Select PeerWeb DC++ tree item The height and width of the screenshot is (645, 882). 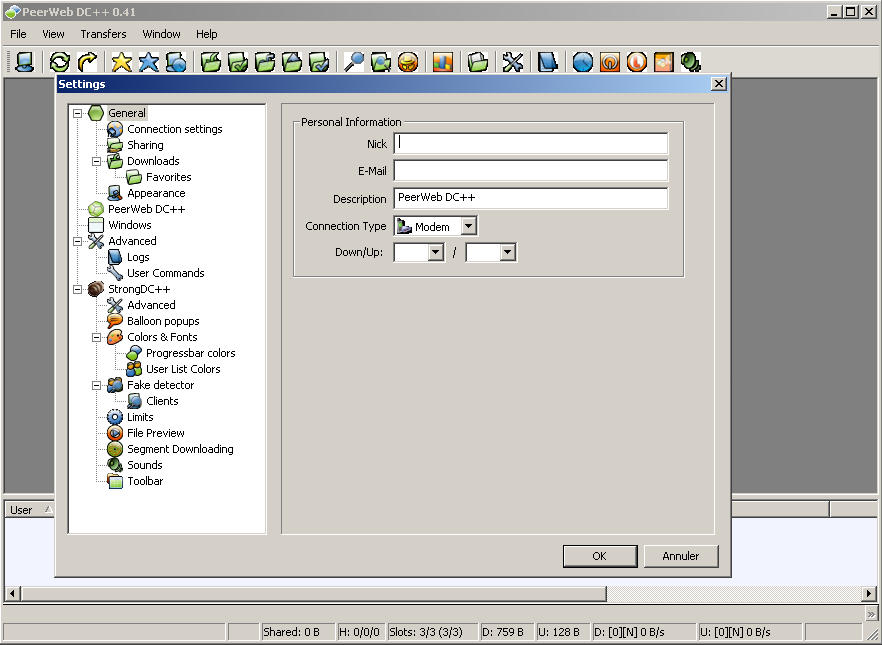[x=146, y=209]
